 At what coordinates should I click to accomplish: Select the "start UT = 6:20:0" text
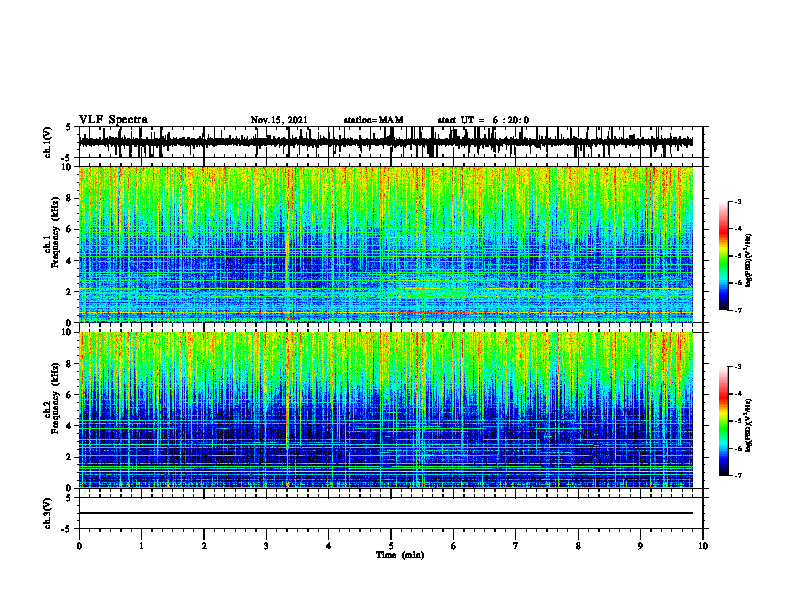(483, 120)
